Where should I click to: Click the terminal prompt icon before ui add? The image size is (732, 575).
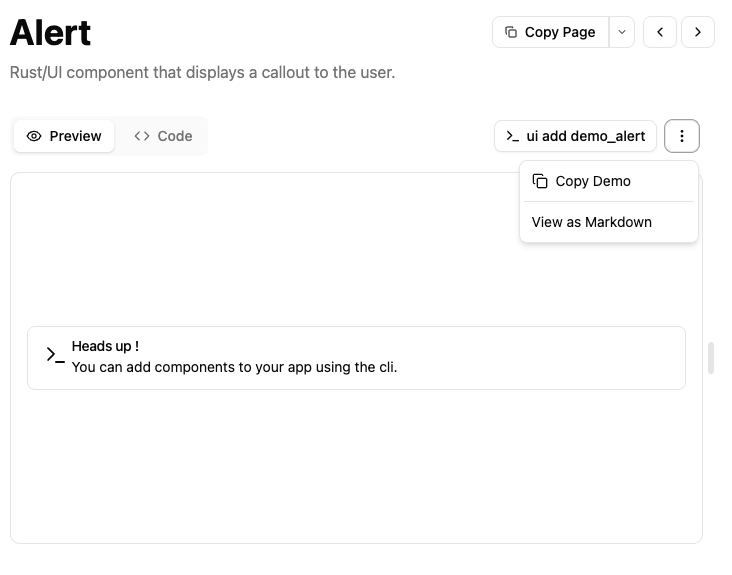click(512, 136)
